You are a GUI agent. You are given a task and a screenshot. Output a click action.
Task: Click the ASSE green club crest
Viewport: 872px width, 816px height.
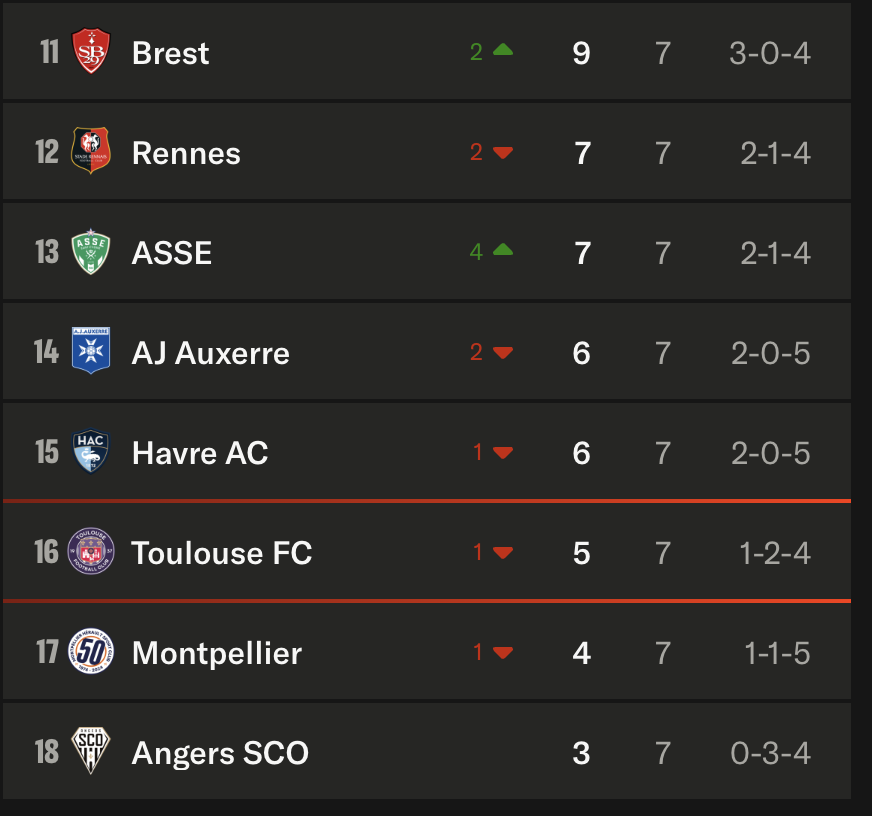point(91,251)
